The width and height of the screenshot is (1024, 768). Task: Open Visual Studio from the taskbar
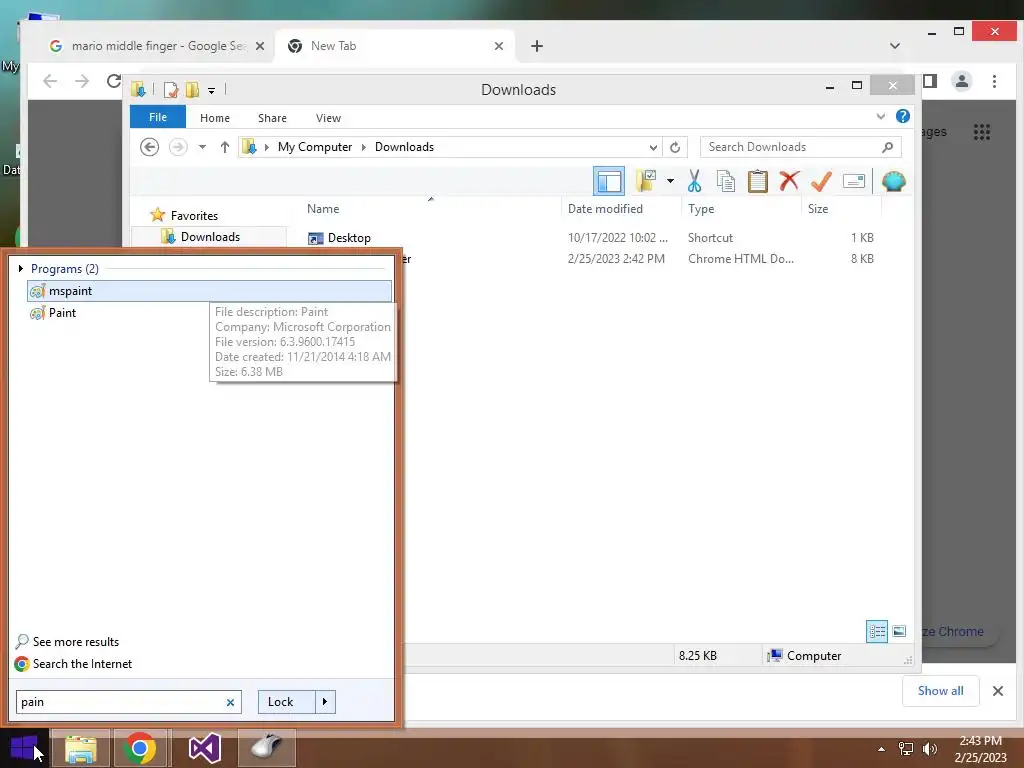point(204,748)
